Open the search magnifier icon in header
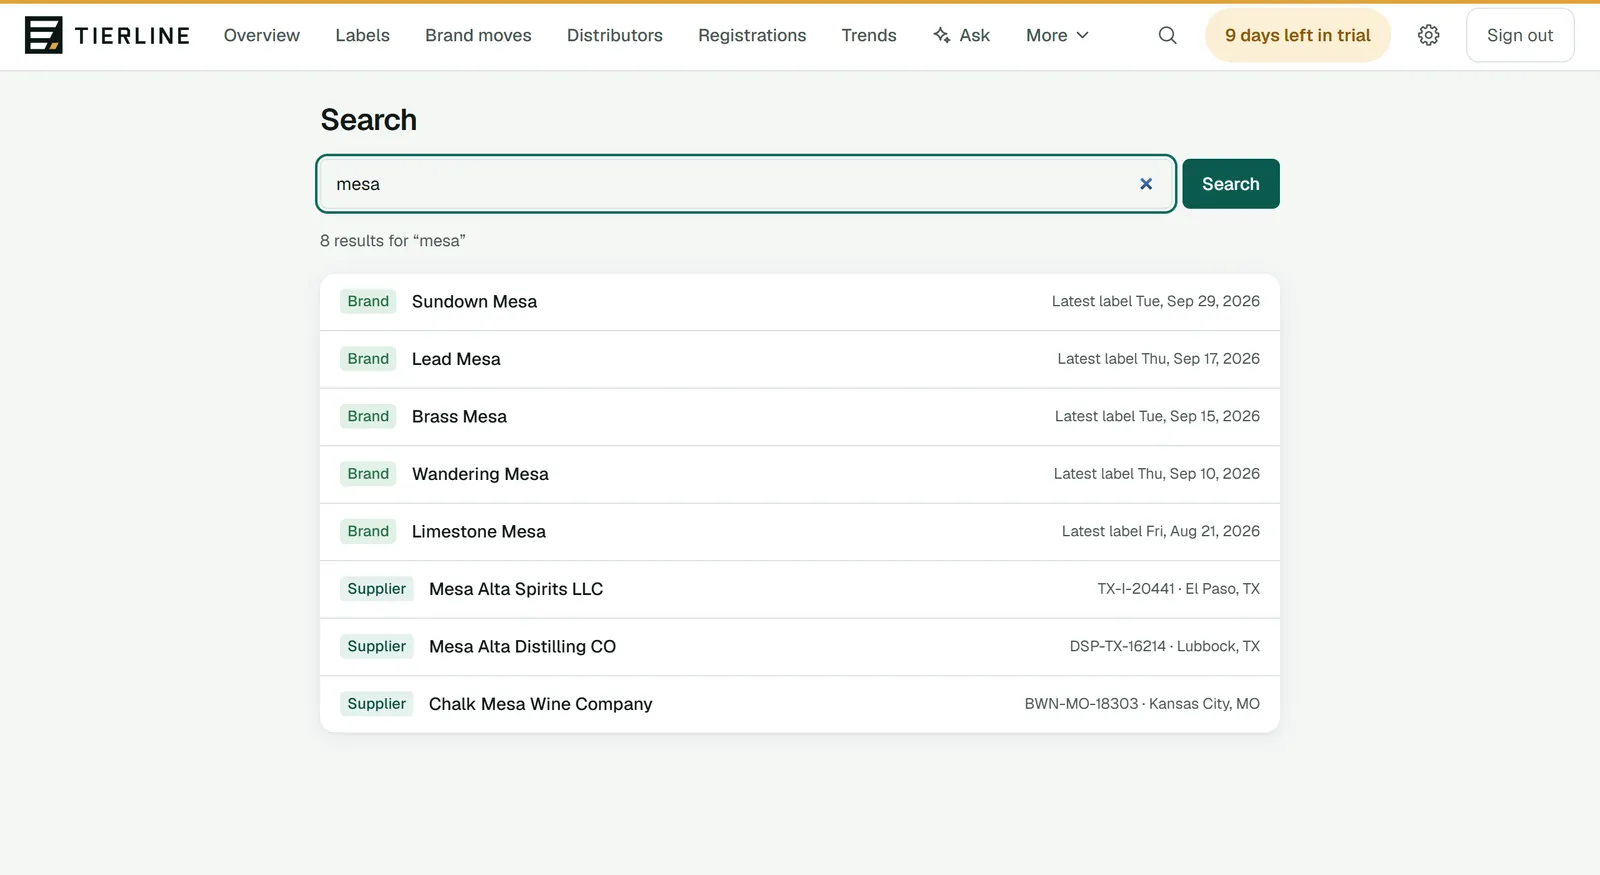Image resolution: width=1600 pixels, height=875 pixels. 1167,35
